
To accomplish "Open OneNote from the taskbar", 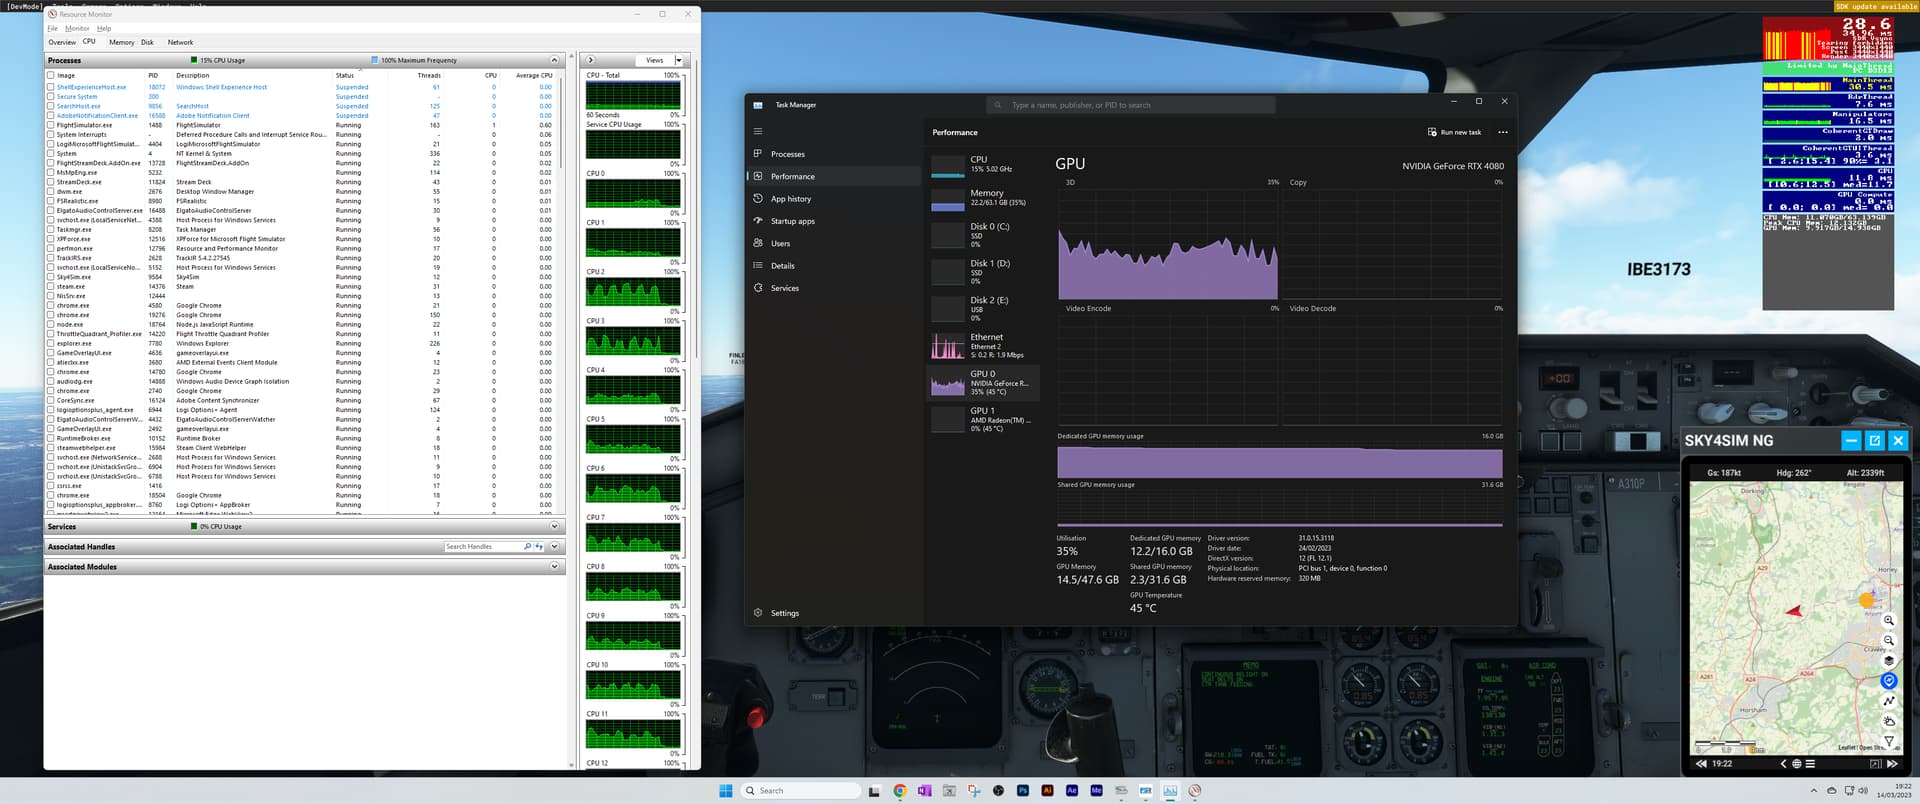I will pyautogui.click(x=924, y=790).
